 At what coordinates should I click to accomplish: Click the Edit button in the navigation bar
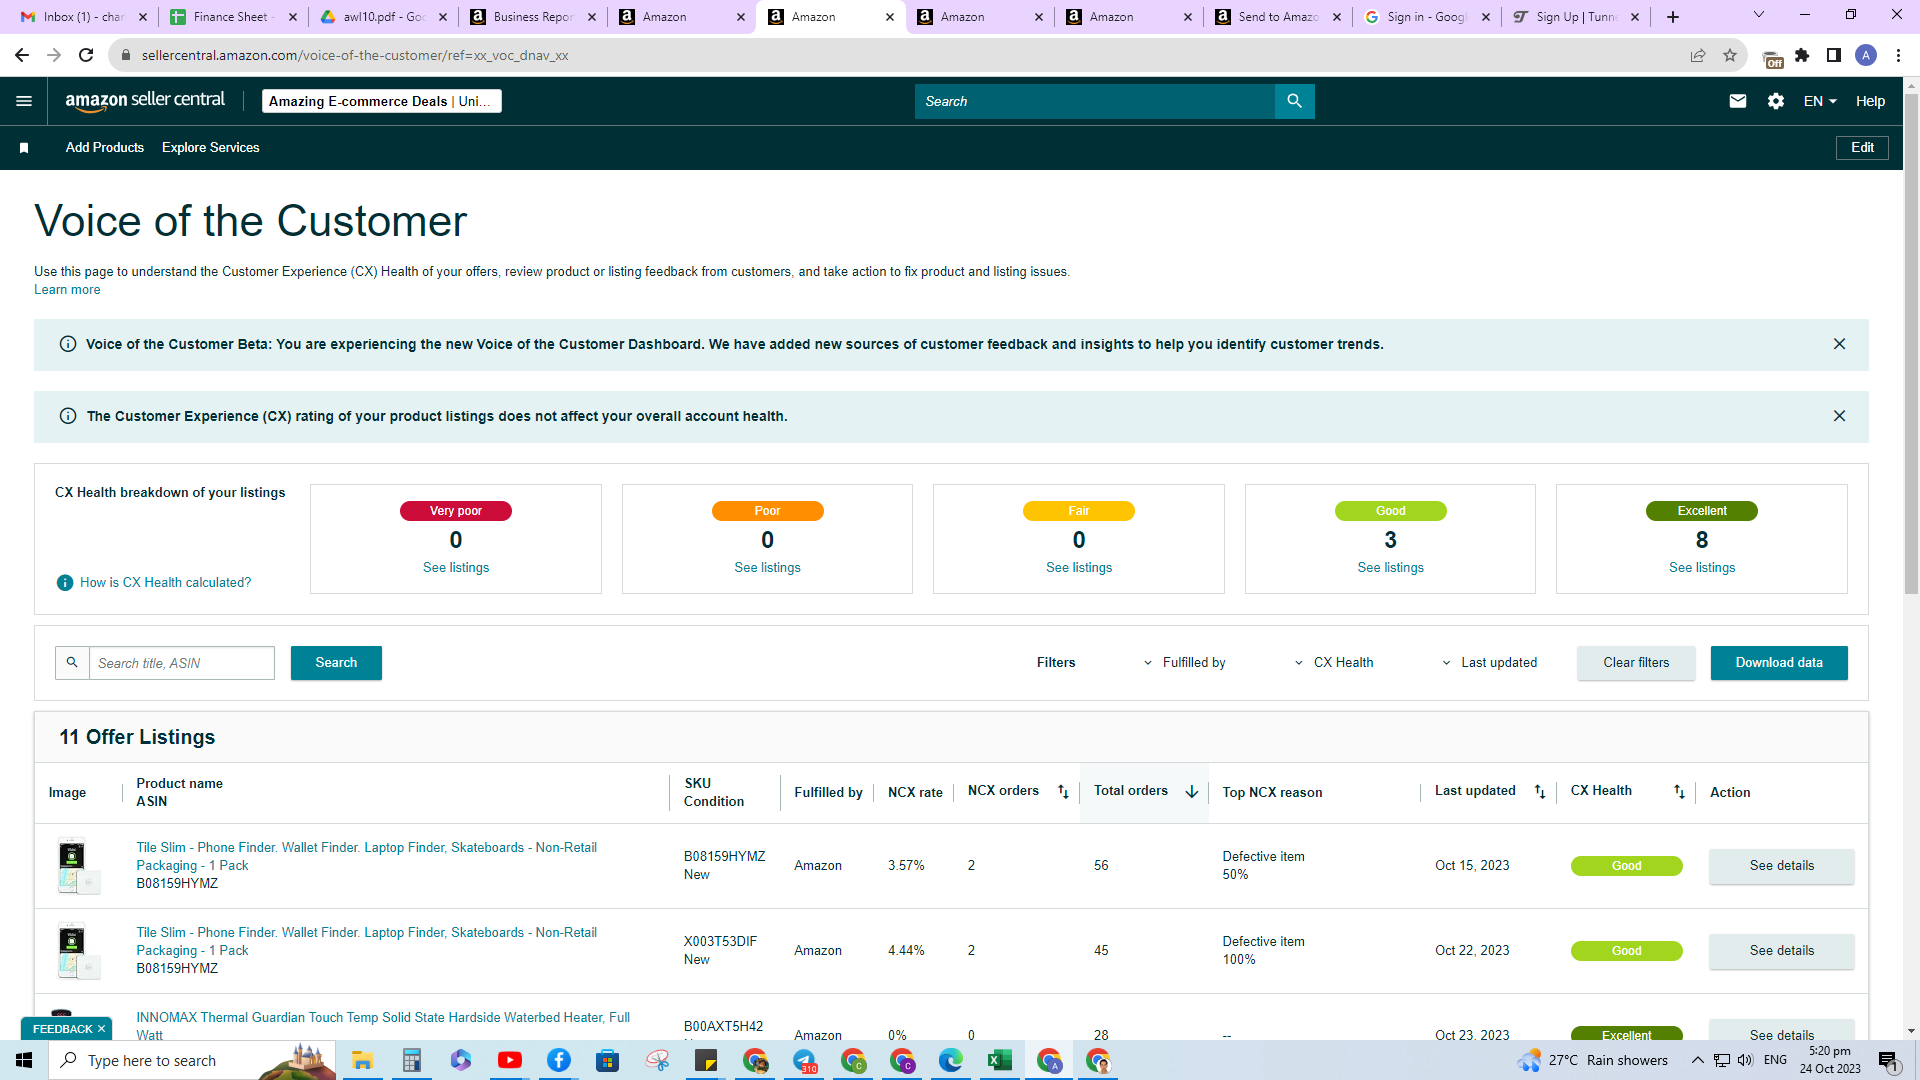pyautogui.click(x=1862, y=148)
